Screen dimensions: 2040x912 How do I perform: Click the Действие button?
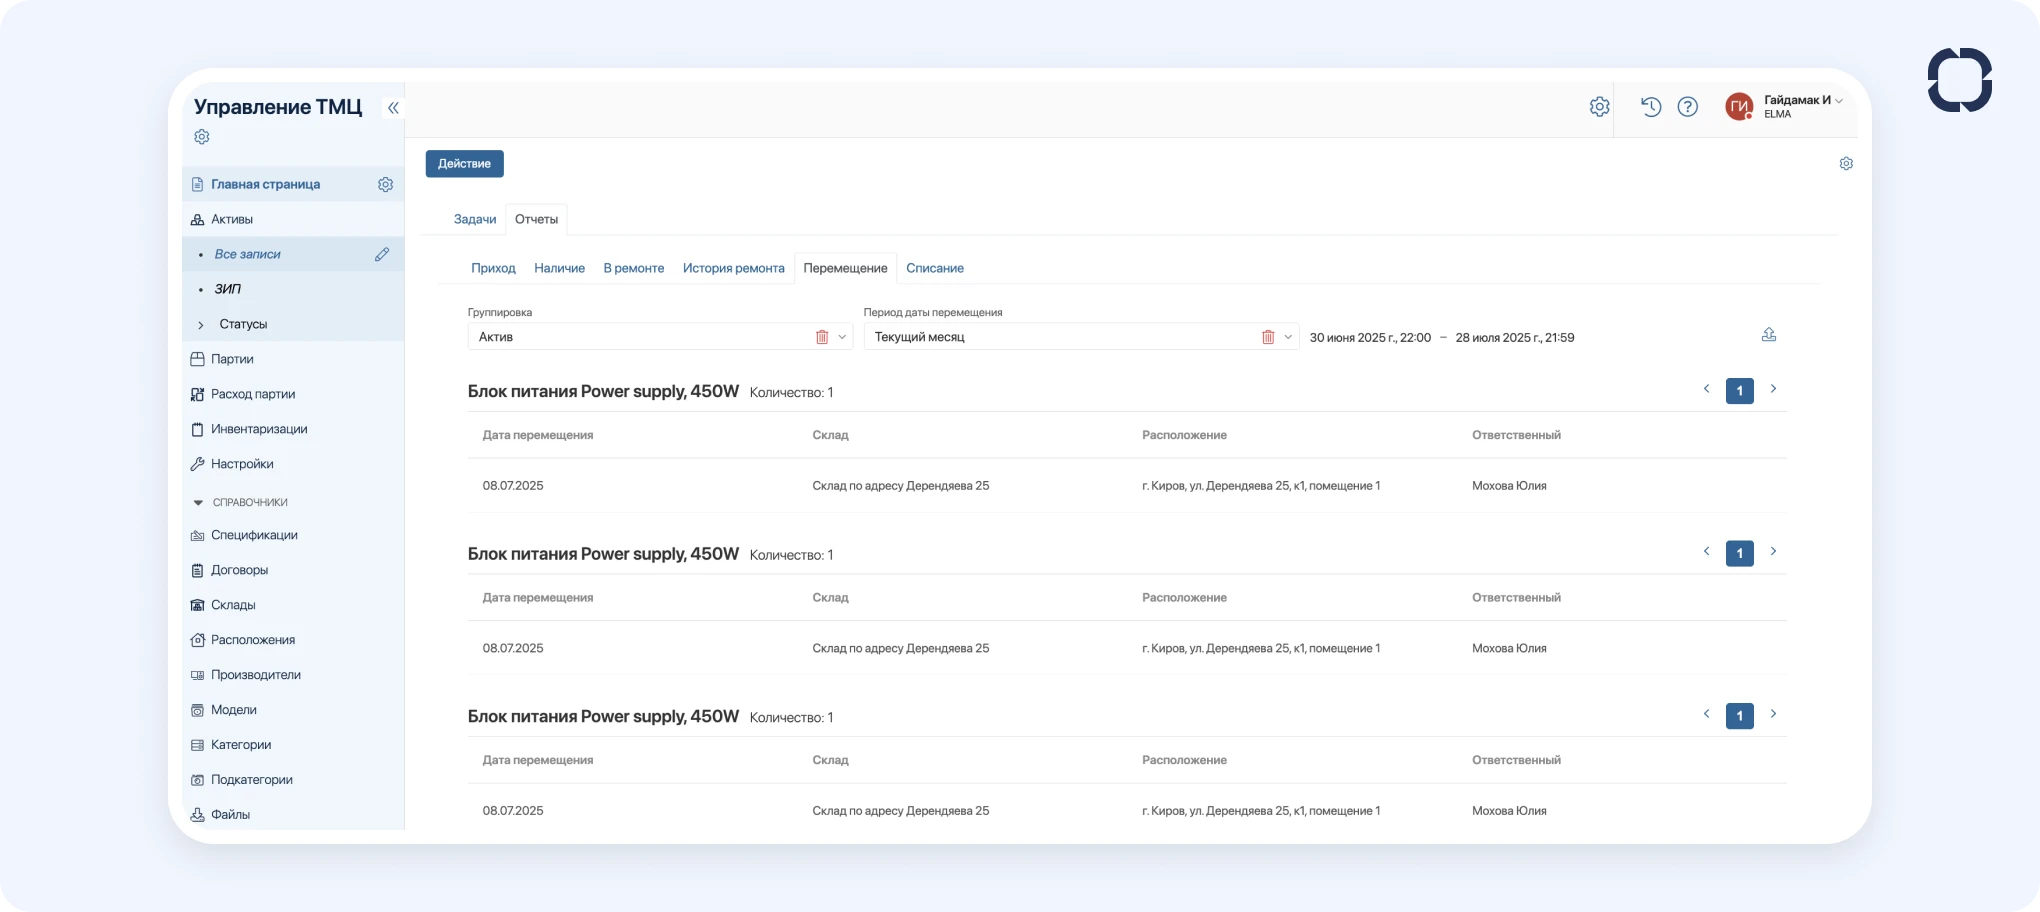tap(464, 164)
